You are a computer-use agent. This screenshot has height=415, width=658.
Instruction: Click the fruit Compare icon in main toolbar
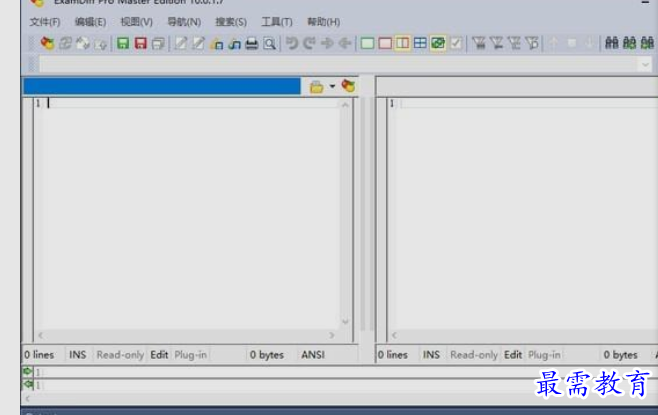point(47,43)
